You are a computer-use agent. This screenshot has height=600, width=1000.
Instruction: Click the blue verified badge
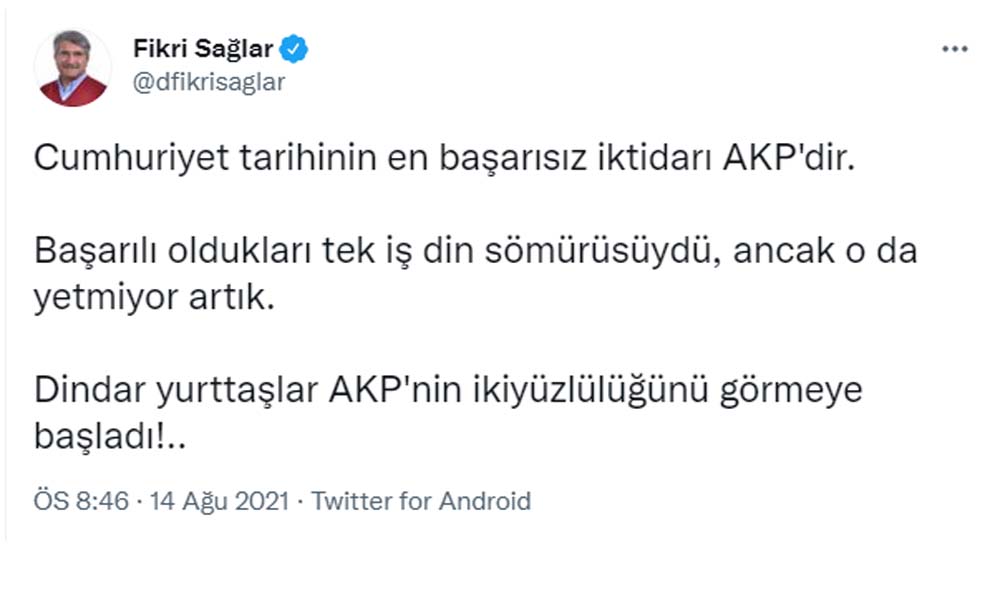tap(294, 49)
